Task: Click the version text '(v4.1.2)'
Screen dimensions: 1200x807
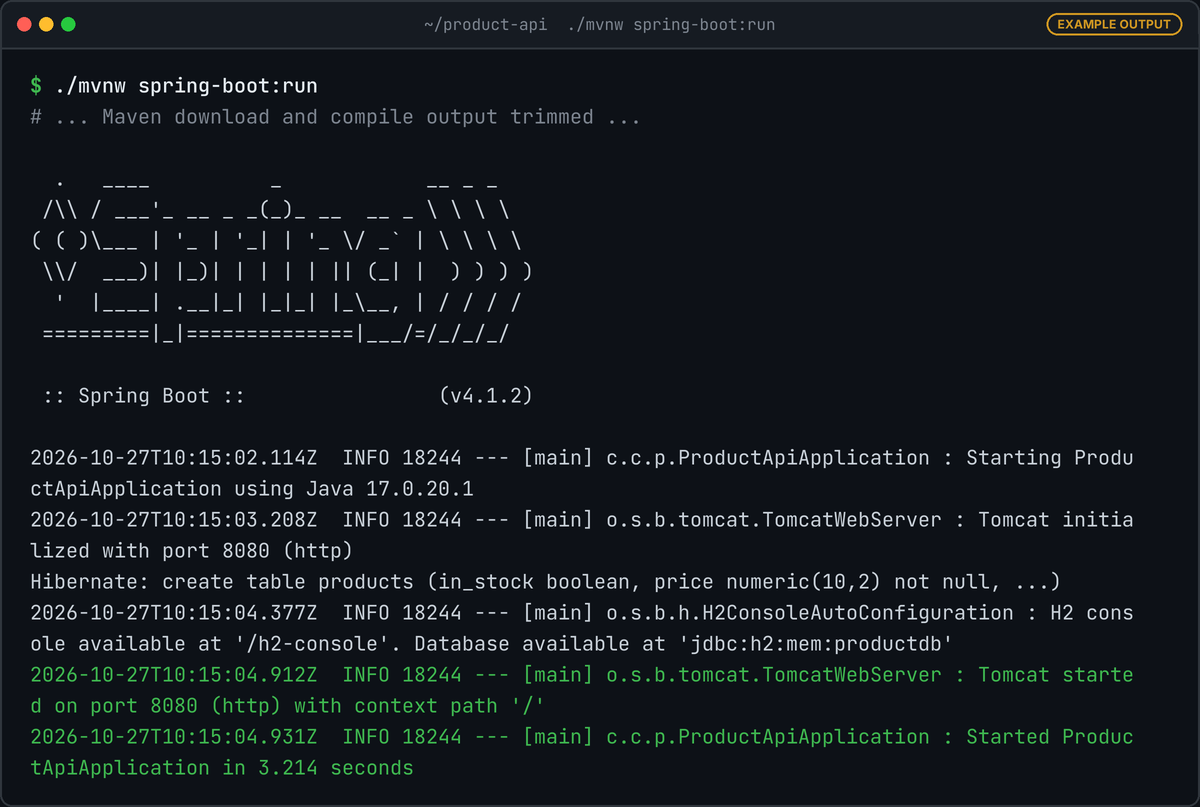Action: click(485, 396)
